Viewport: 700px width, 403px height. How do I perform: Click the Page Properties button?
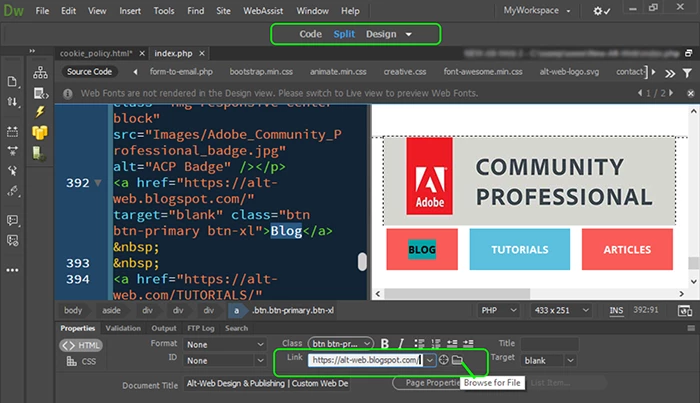click(426, 382)
